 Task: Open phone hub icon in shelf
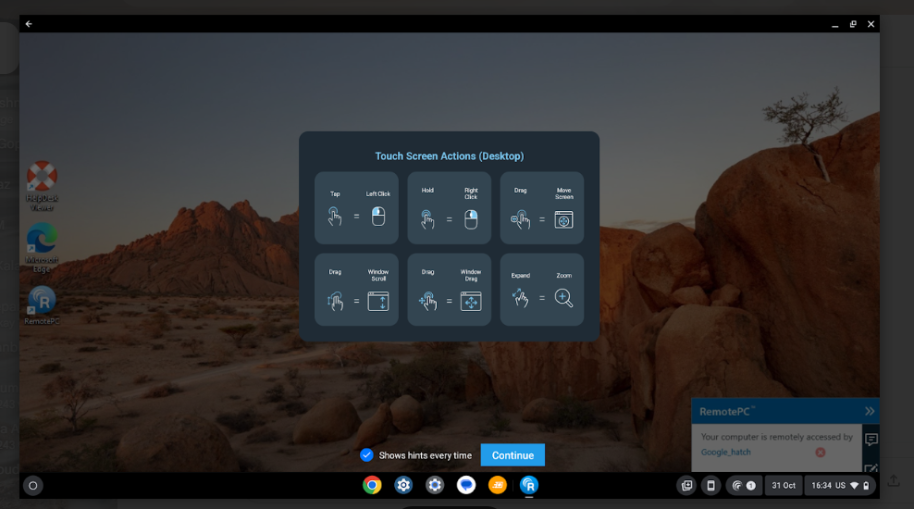pos(711,485)
